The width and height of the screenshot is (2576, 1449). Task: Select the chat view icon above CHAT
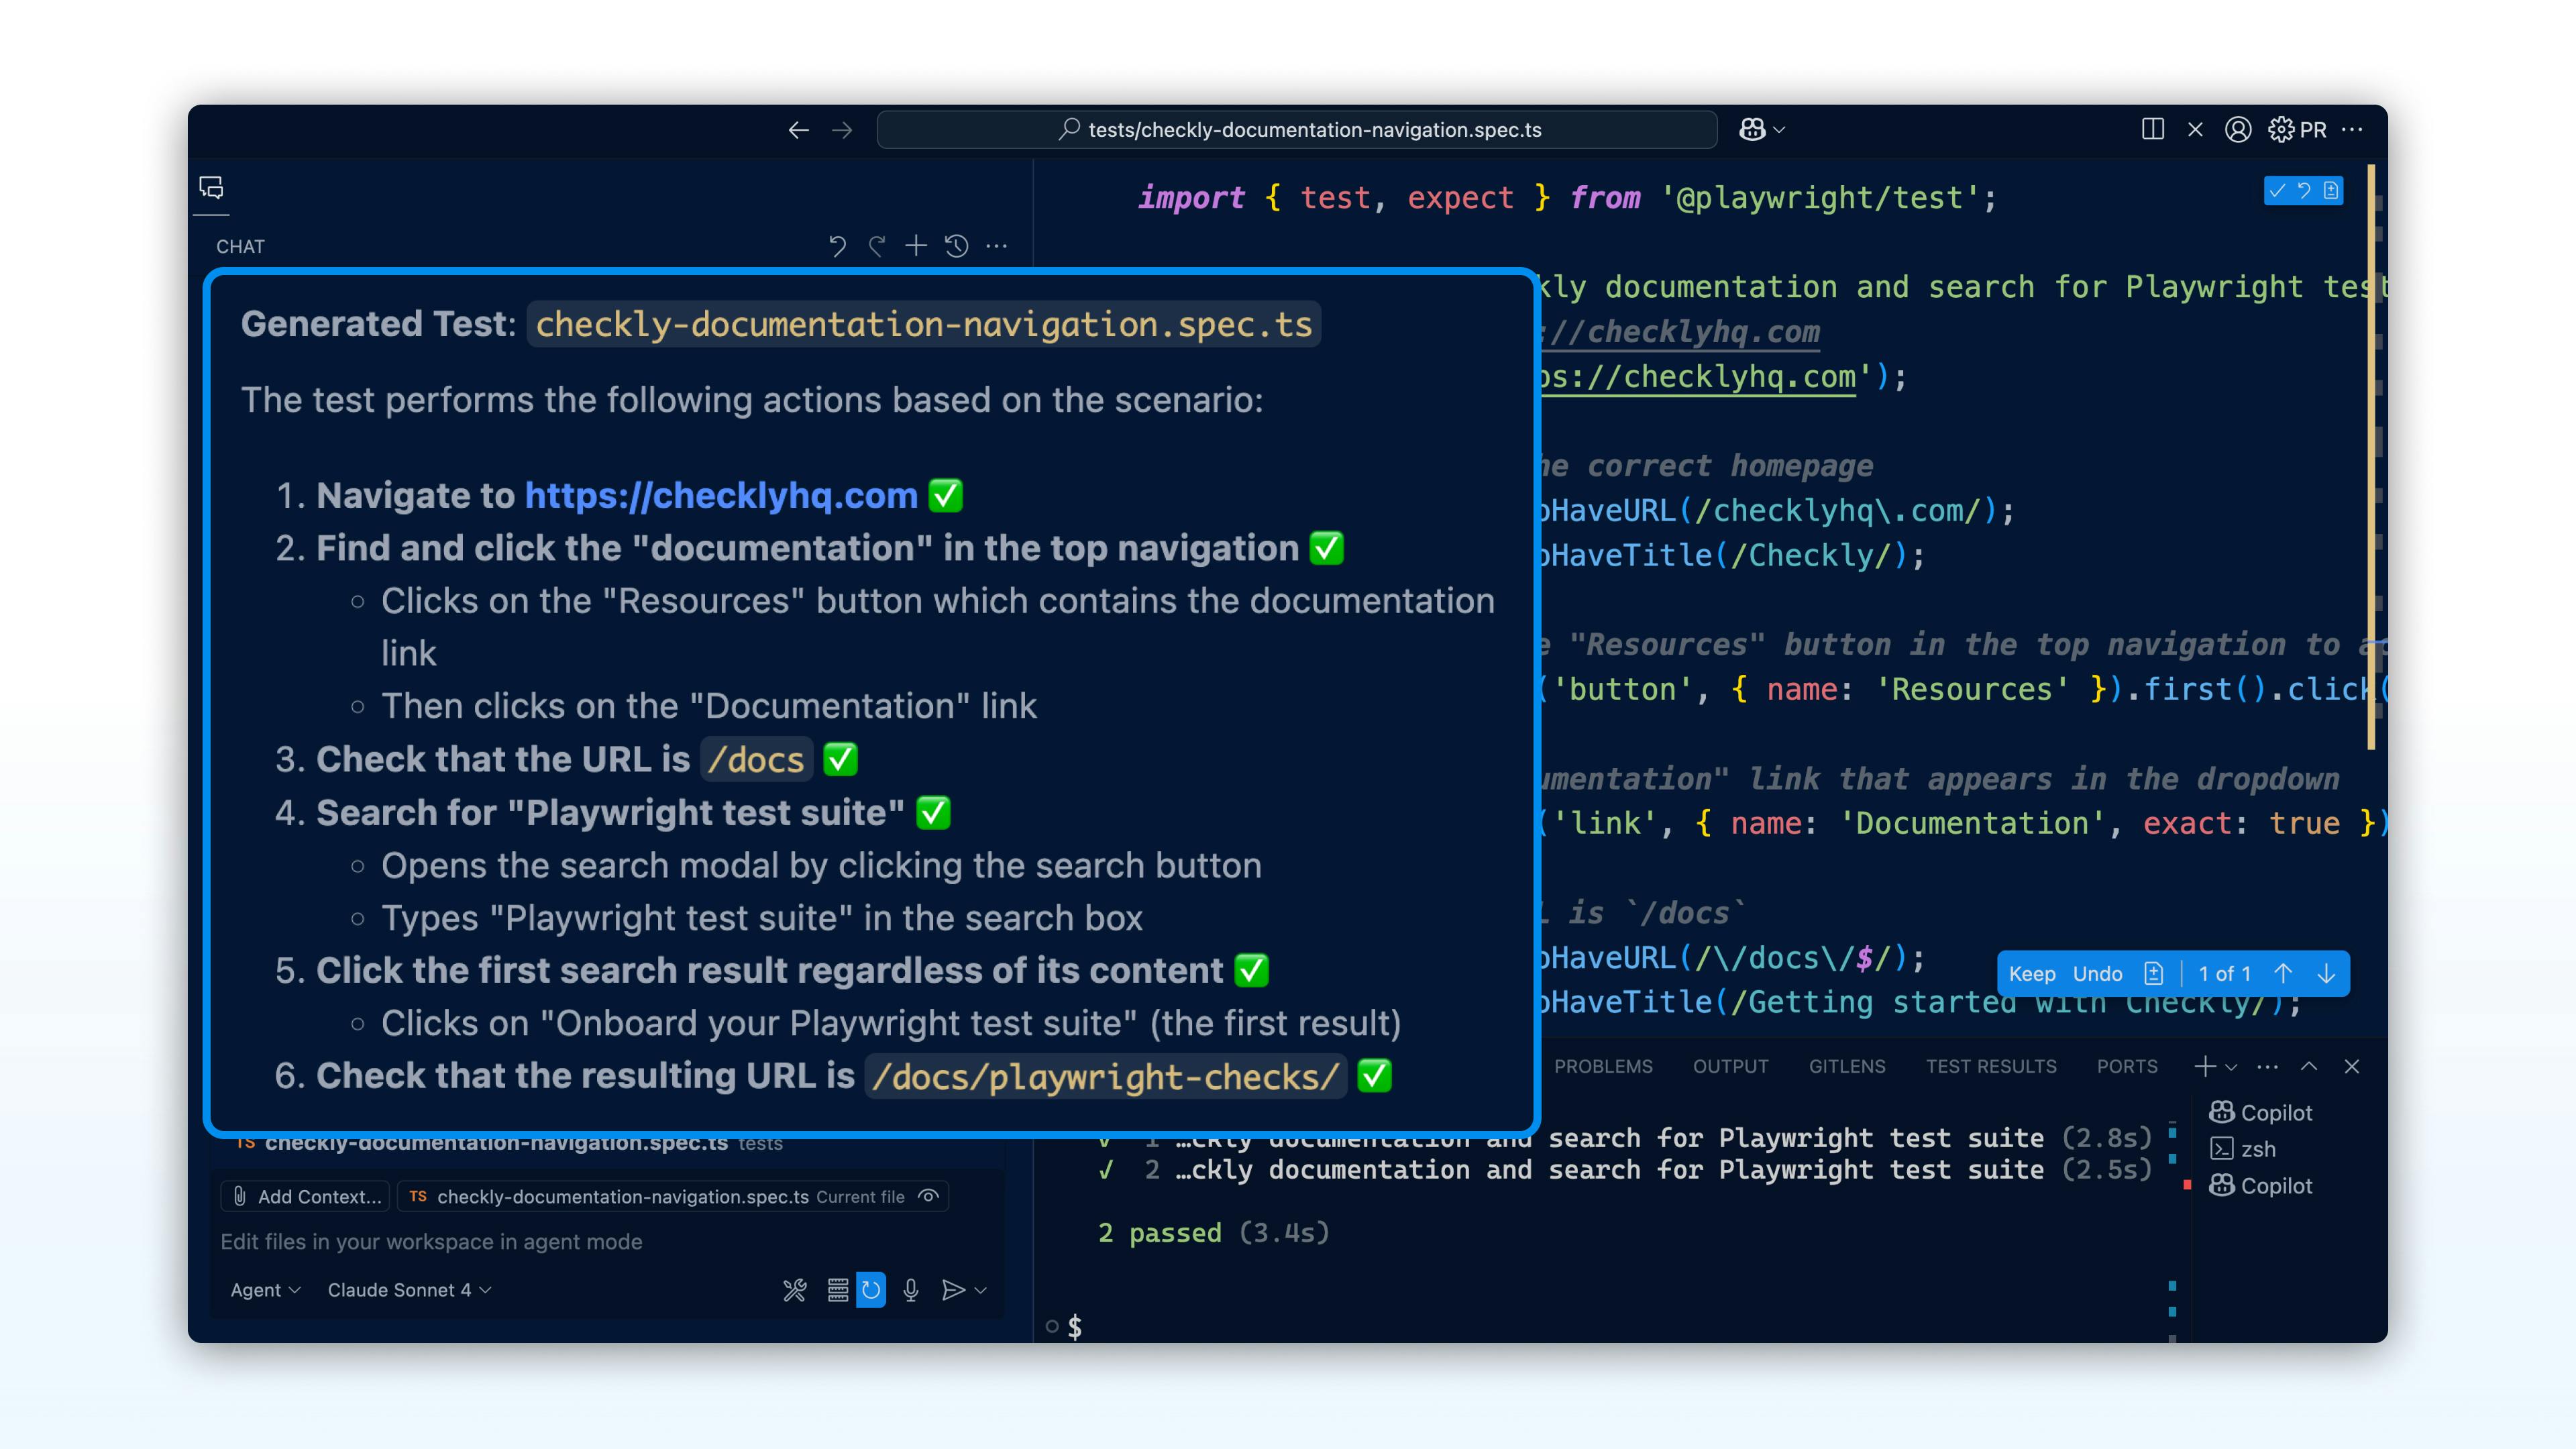point(211,187)
